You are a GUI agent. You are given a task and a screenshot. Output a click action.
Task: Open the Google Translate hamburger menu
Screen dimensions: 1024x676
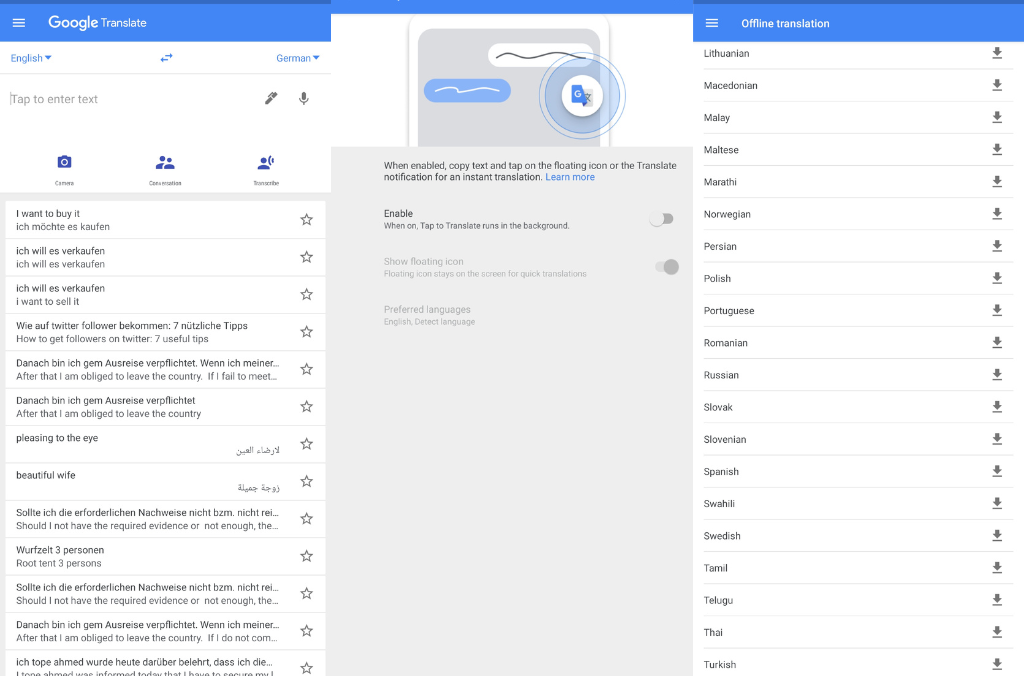[x=19, y=23]
